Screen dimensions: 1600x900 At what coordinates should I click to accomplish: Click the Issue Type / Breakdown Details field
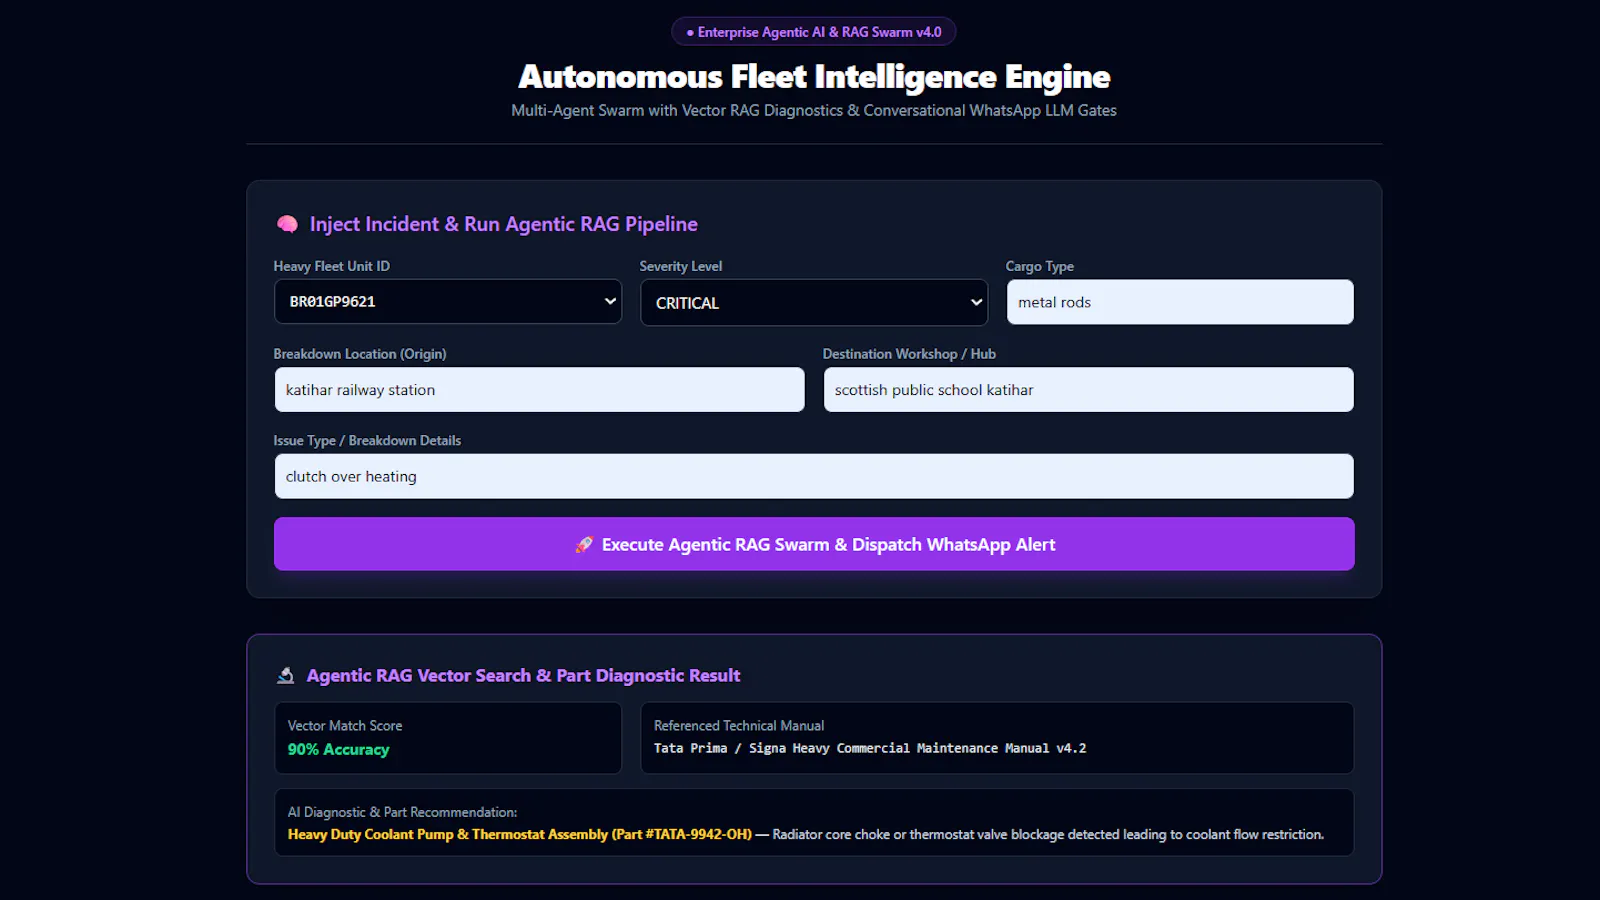pyautogui.click(x=814, y=477)
